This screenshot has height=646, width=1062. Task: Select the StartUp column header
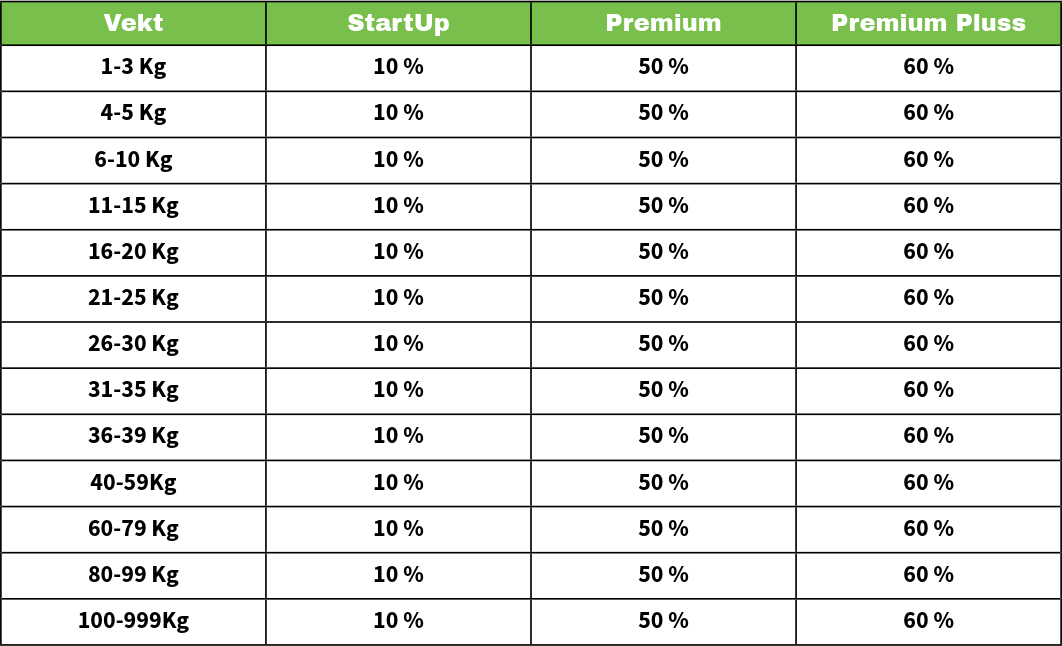398,23
